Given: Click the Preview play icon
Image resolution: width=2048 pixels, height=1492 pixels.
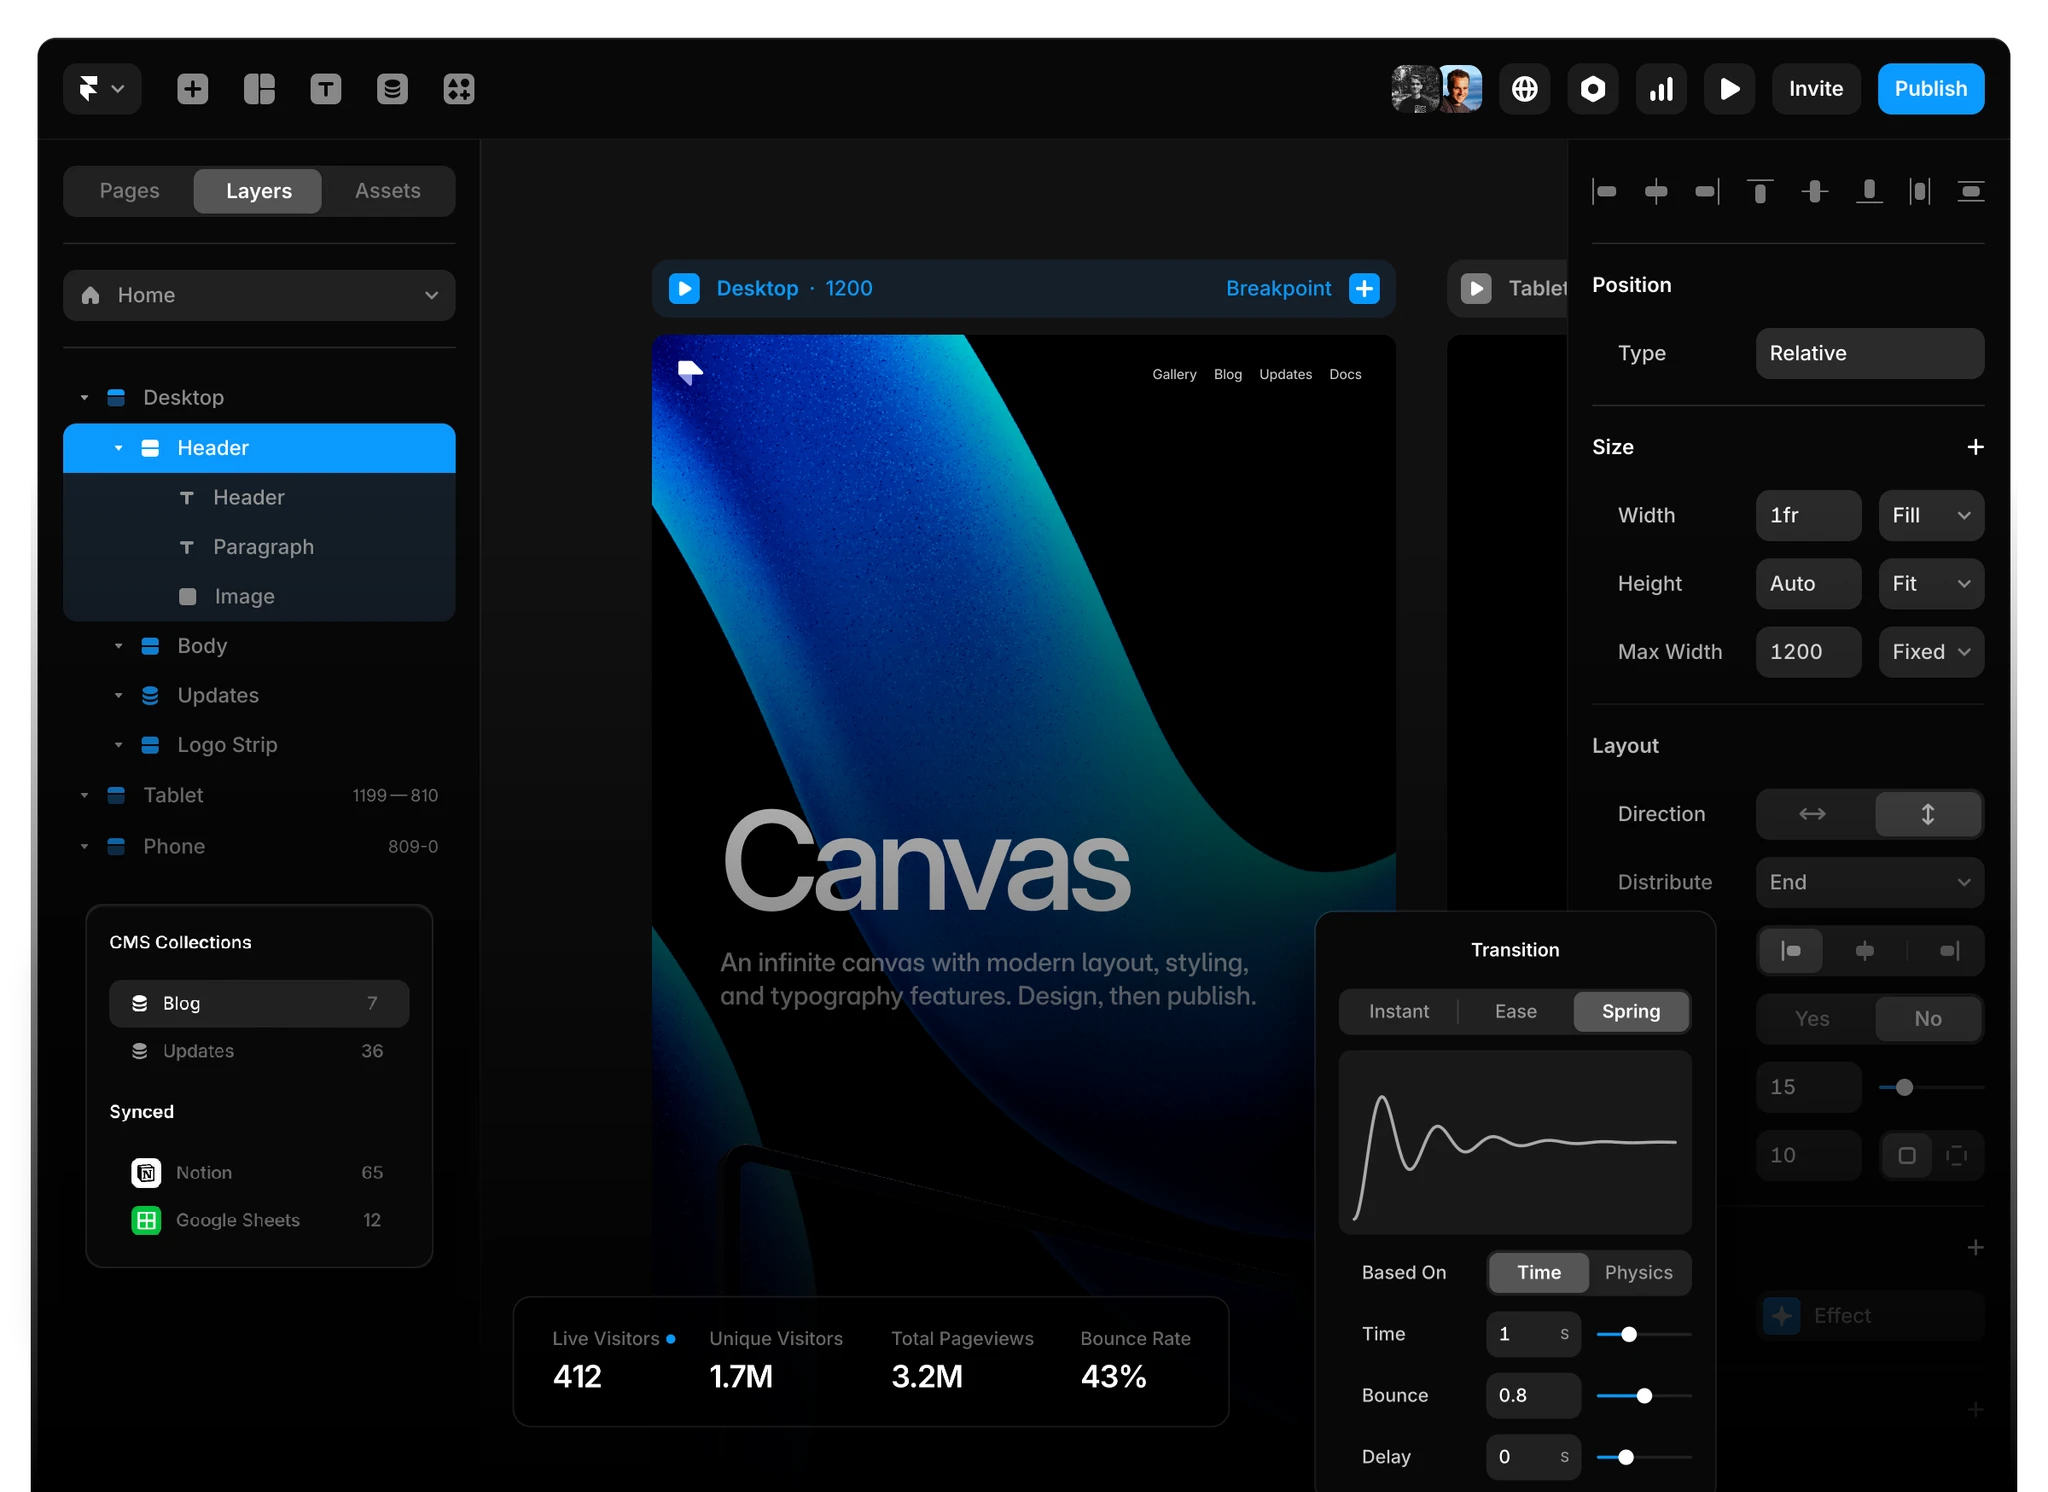Looking at the screenshot, I should click(x=1729, y=89).
